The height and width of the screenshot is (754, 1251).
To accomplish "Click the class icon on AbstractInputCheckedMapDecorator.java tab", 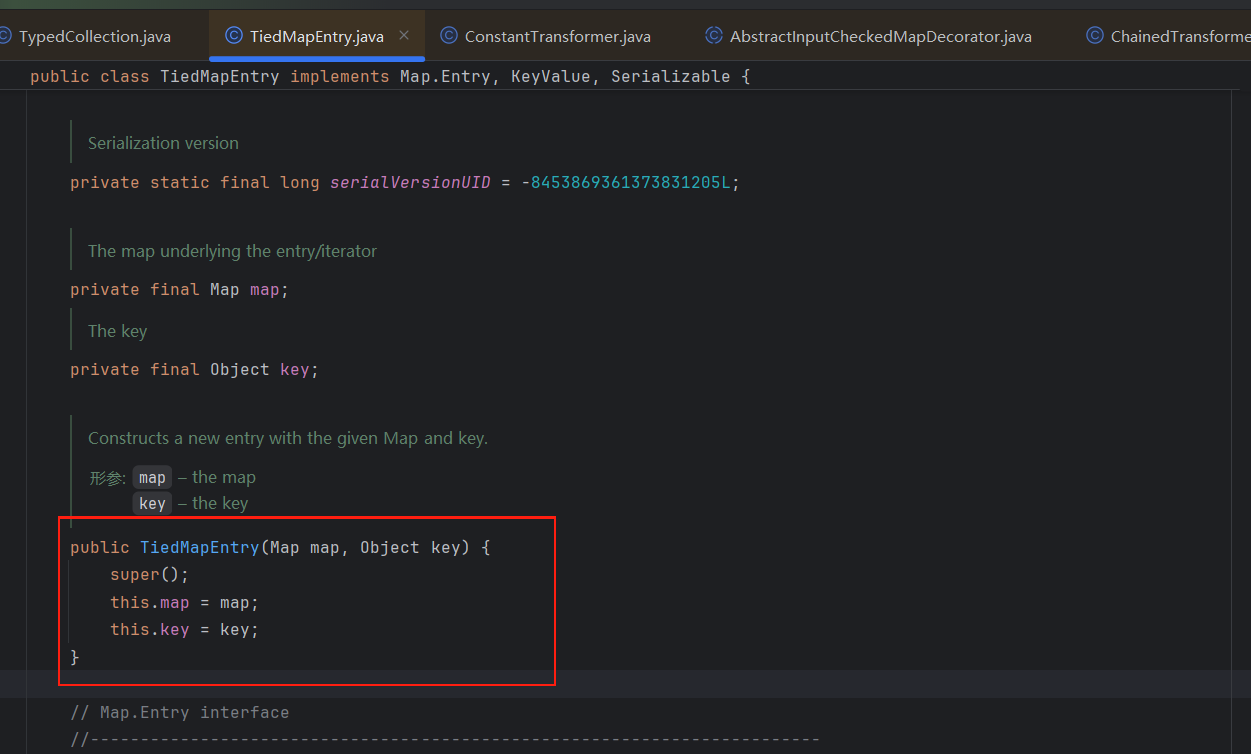I will pyautogui.click(x=714, y=36).
